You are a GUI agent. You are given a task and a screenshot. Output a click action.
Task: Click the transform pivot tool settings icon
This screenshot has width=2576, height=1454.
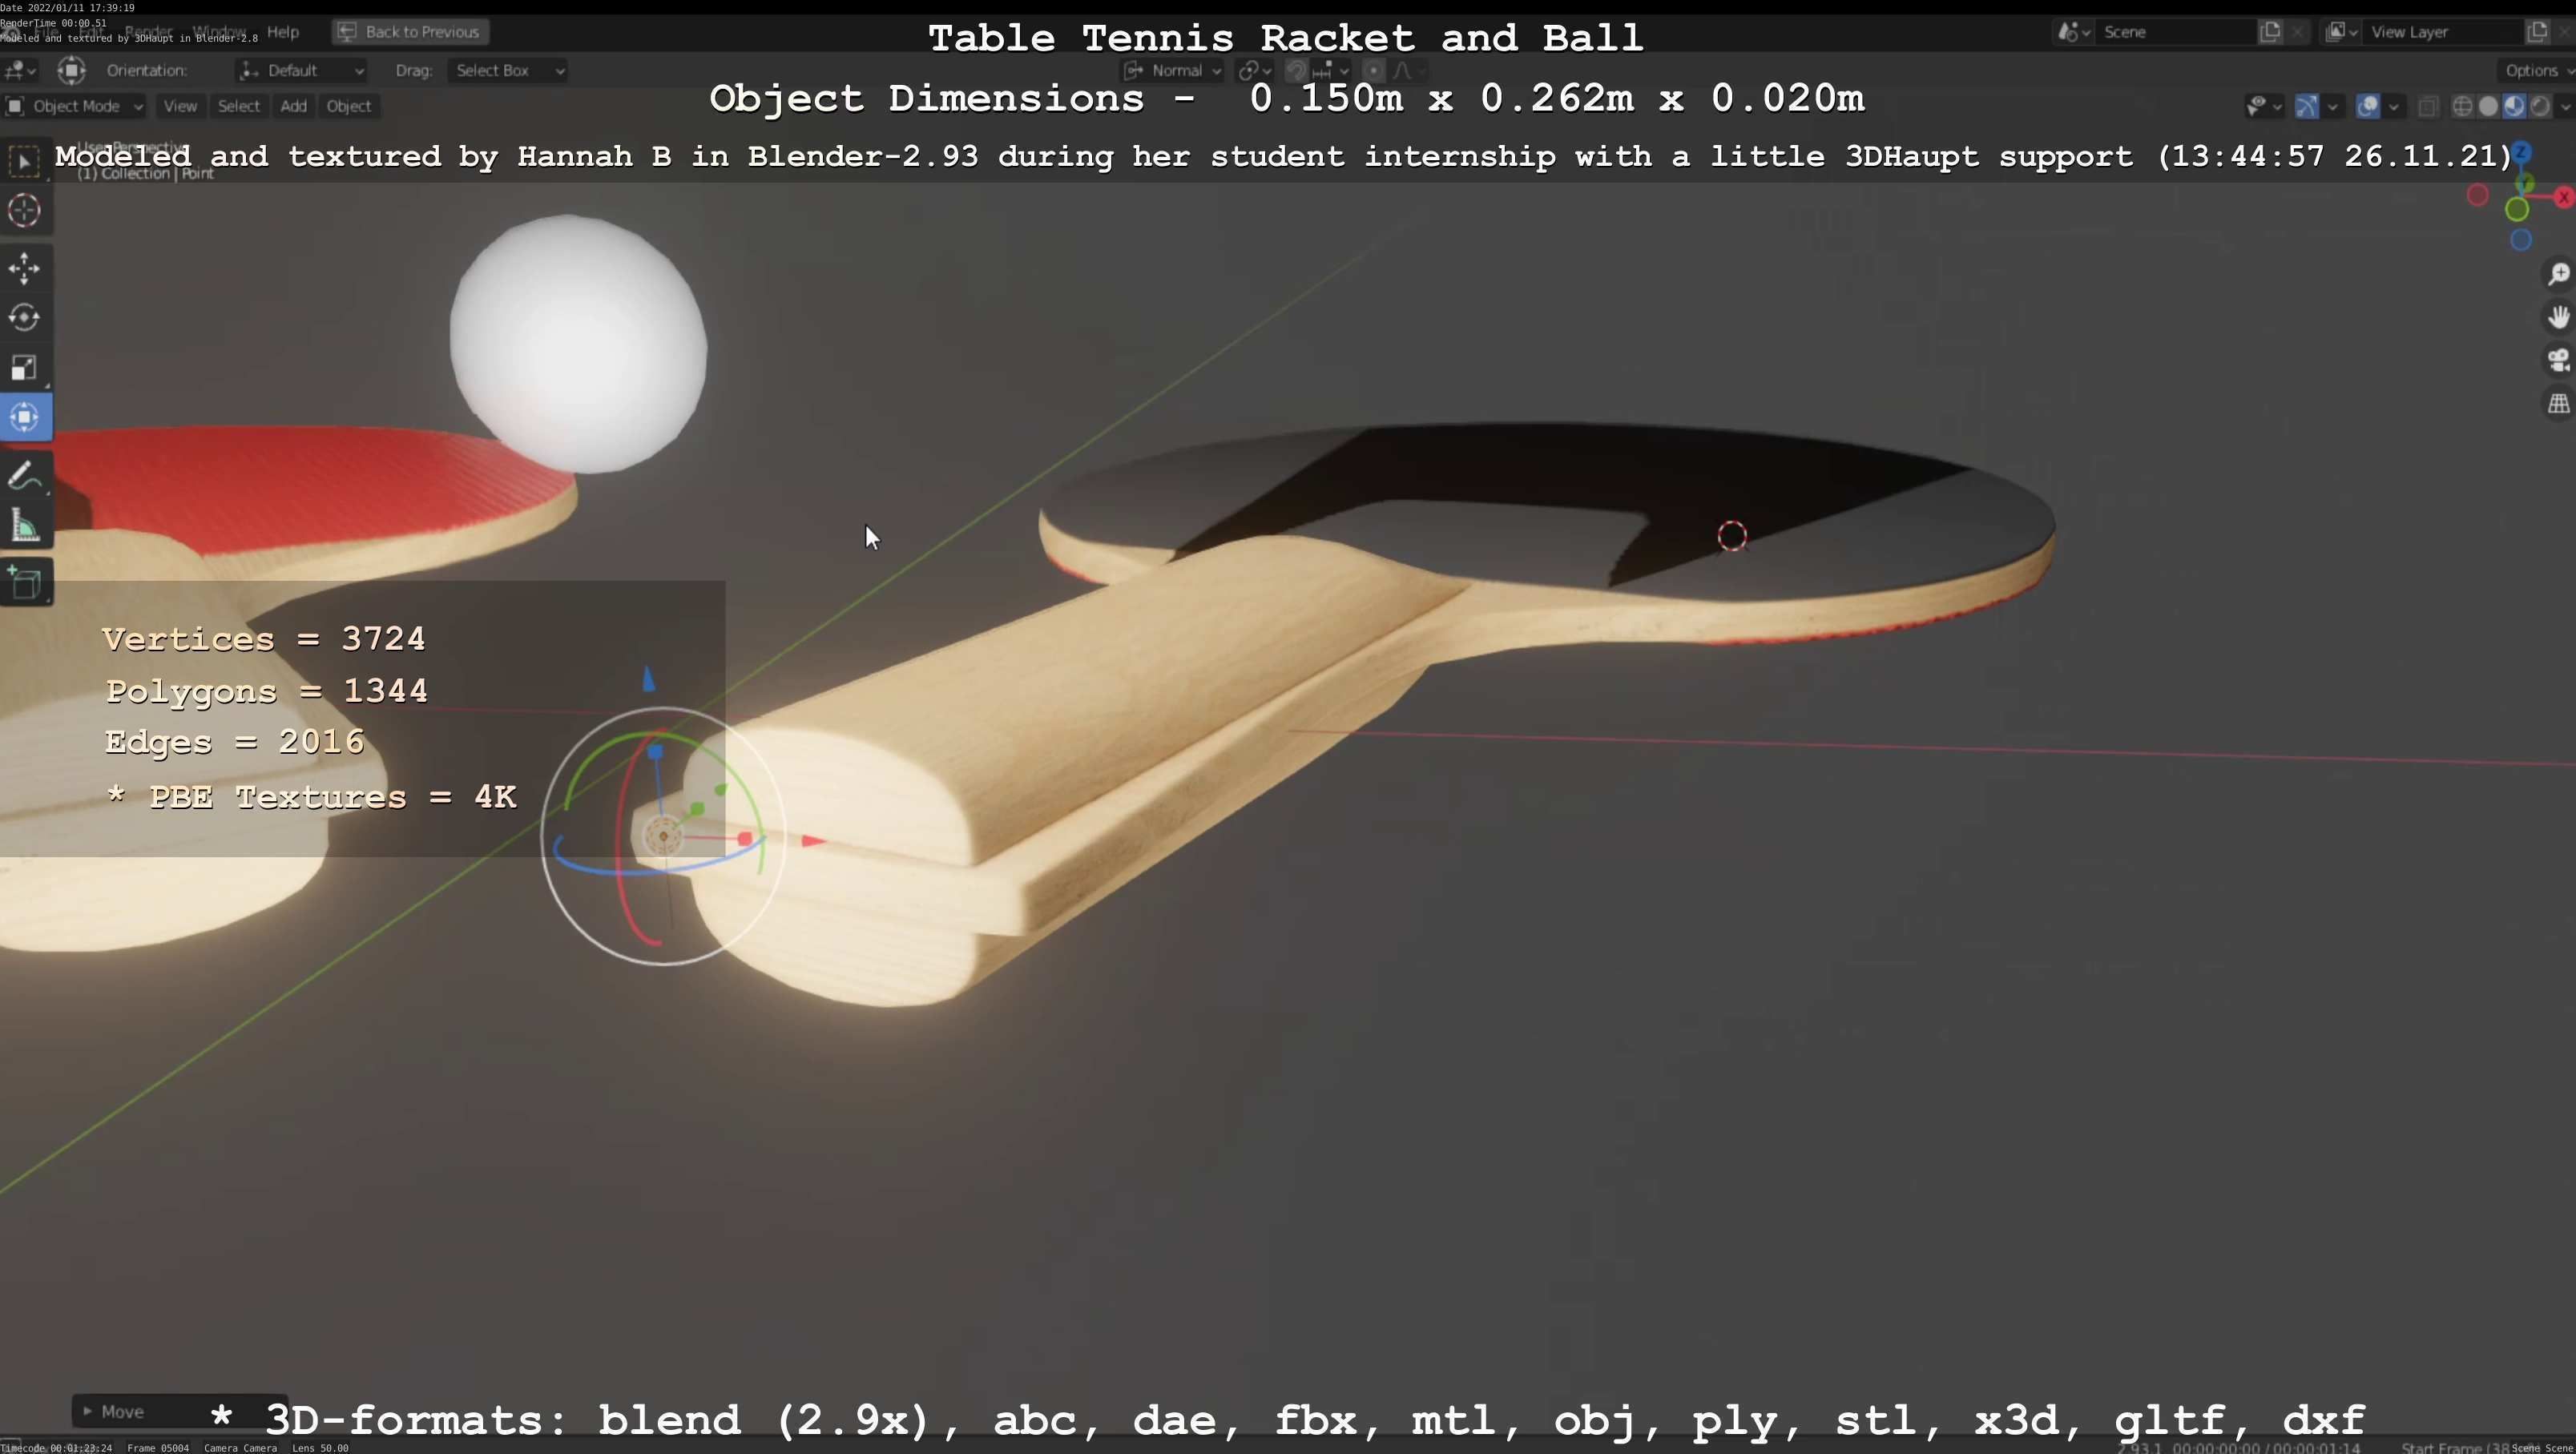click(71, 70)
